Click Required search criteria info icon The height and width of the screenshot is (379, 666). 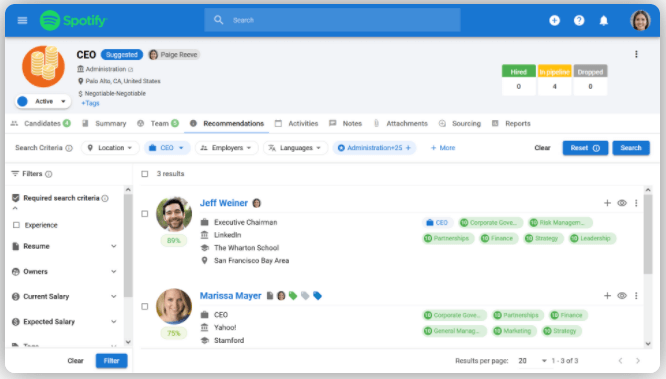105,198
